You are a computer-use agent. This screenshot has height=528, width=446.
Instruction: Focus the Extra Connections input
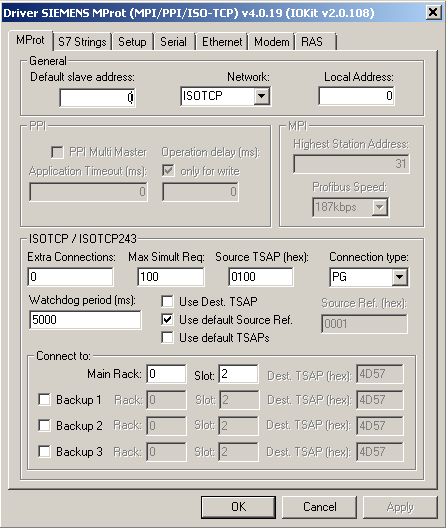[x=70, y=277]
